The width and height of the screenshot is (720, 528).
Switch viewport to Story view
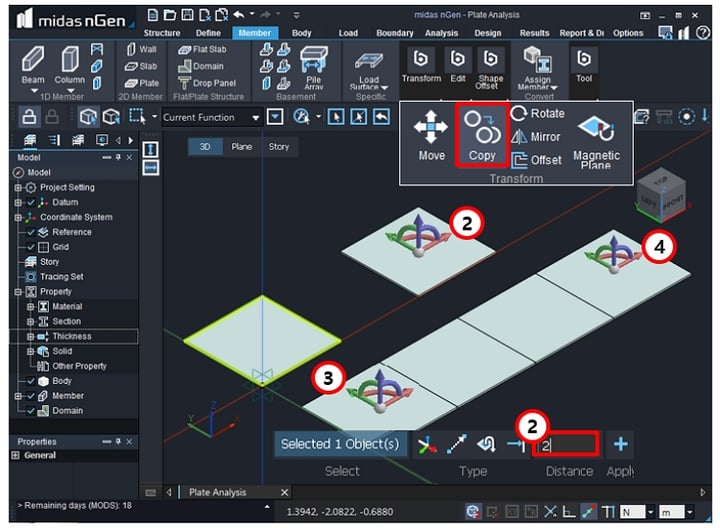pos(279,146)
